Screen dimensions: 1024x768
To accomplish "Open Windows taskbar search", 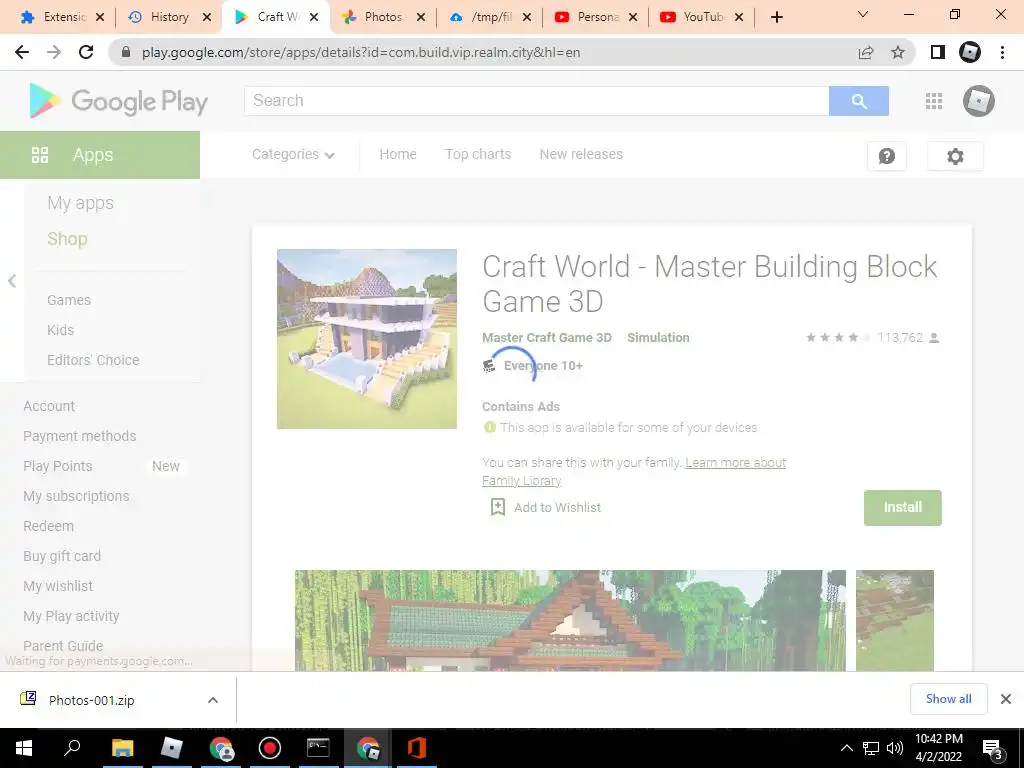I will click(71, 748).
